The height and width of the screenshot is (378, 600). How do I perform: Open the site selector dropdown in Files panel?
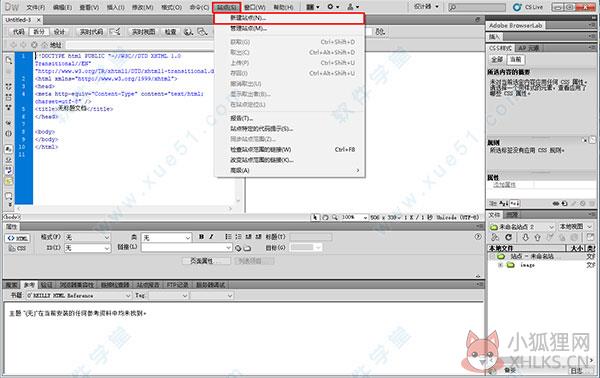click(522, 227)
